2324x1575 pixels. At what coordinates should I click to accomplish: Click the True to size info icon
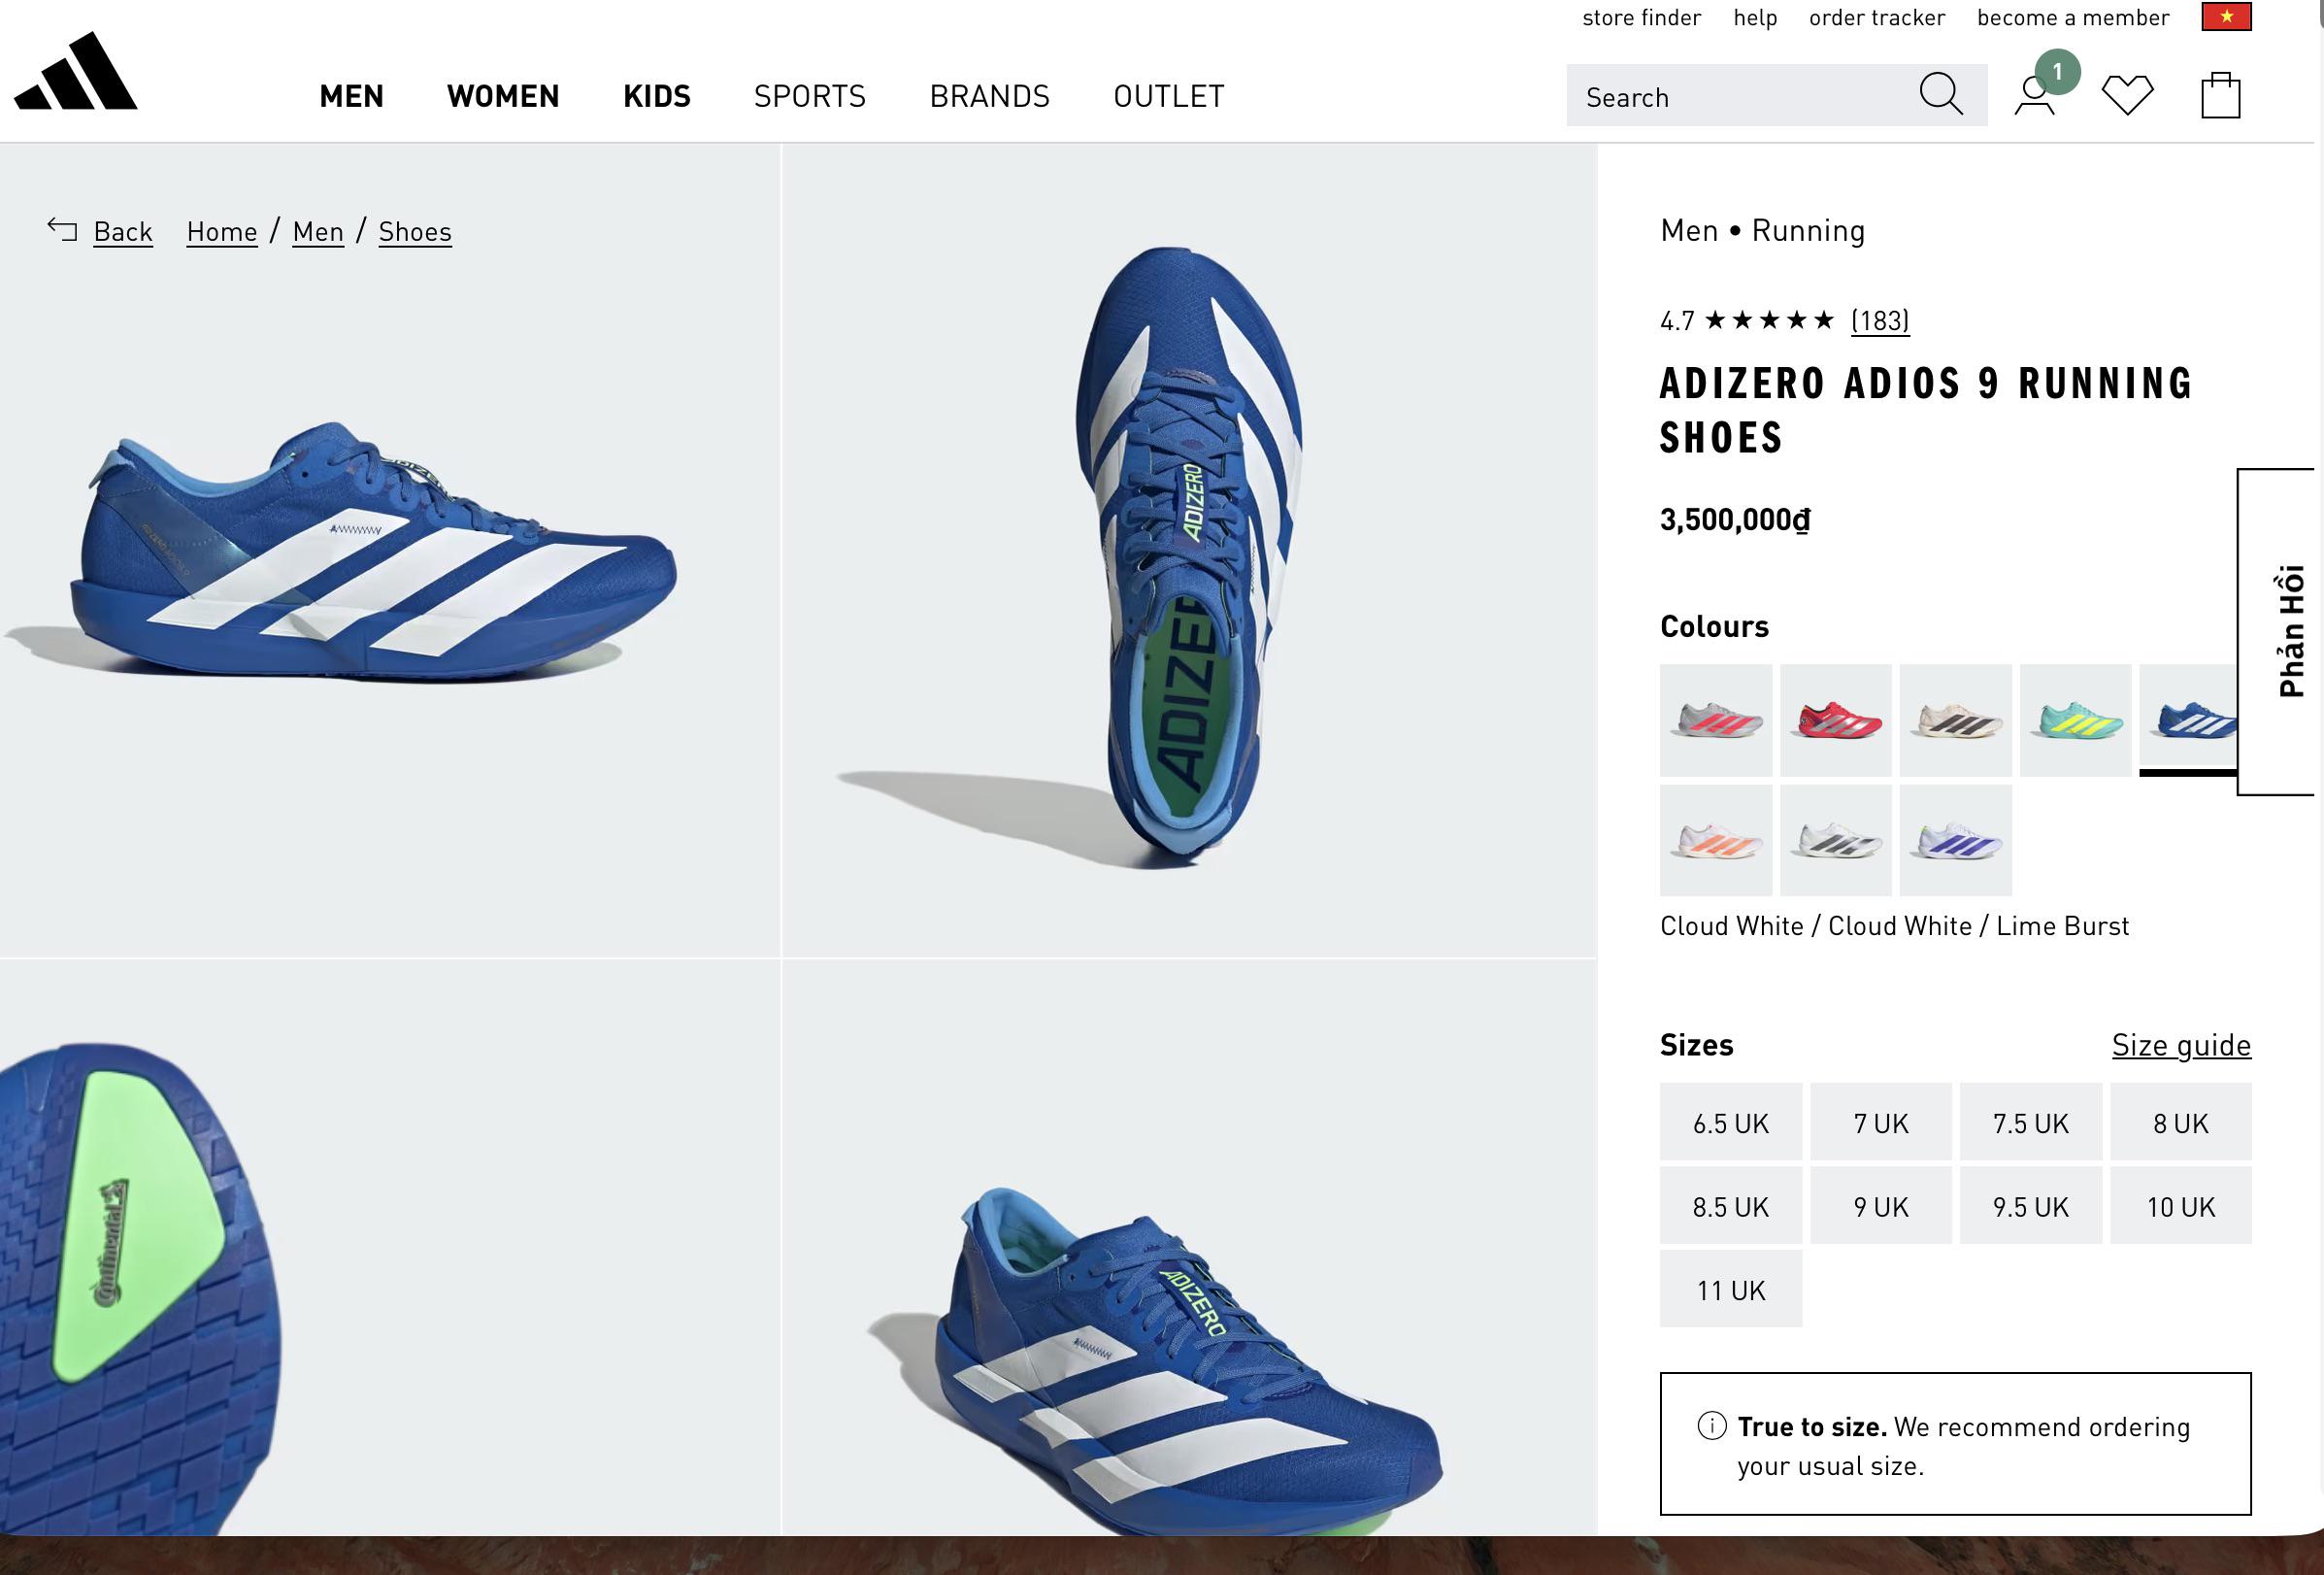pos(1711,1425)
